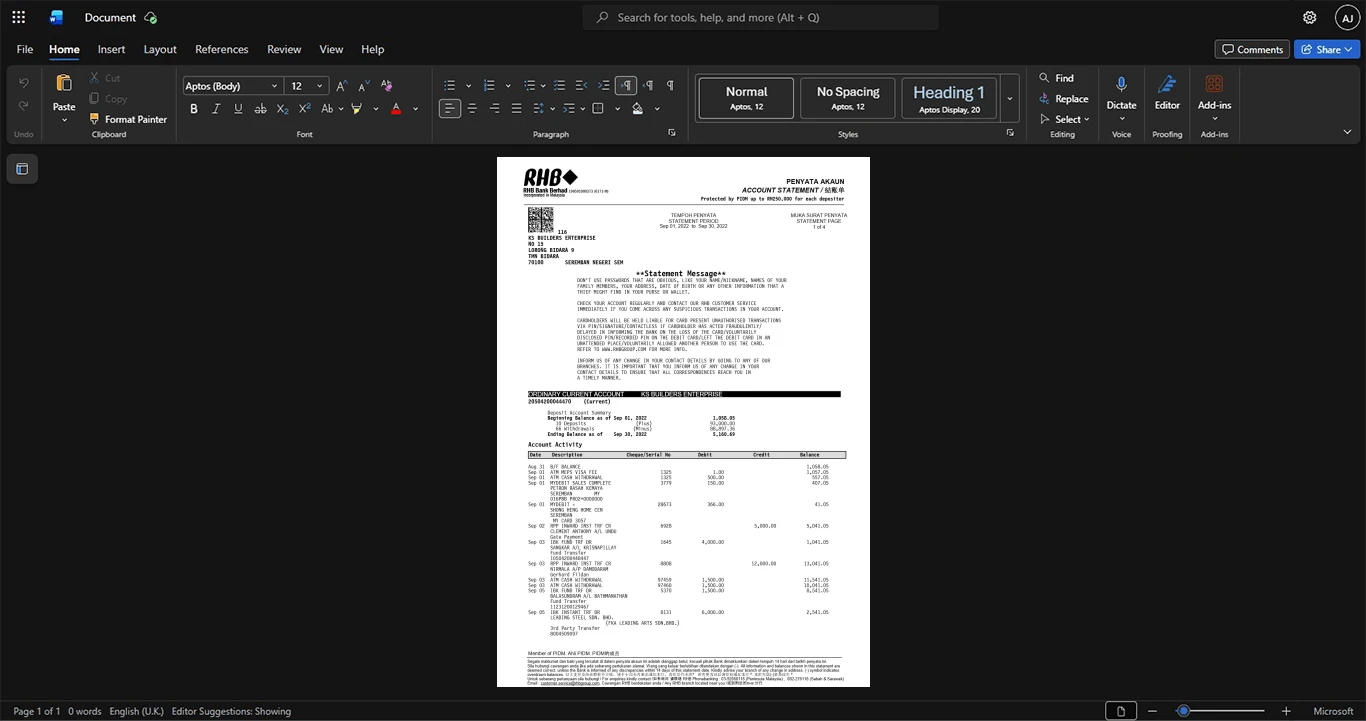1366x721 pixels.
Task: Expand the Select dropdown in Editing
Action: coord(1086,120)
